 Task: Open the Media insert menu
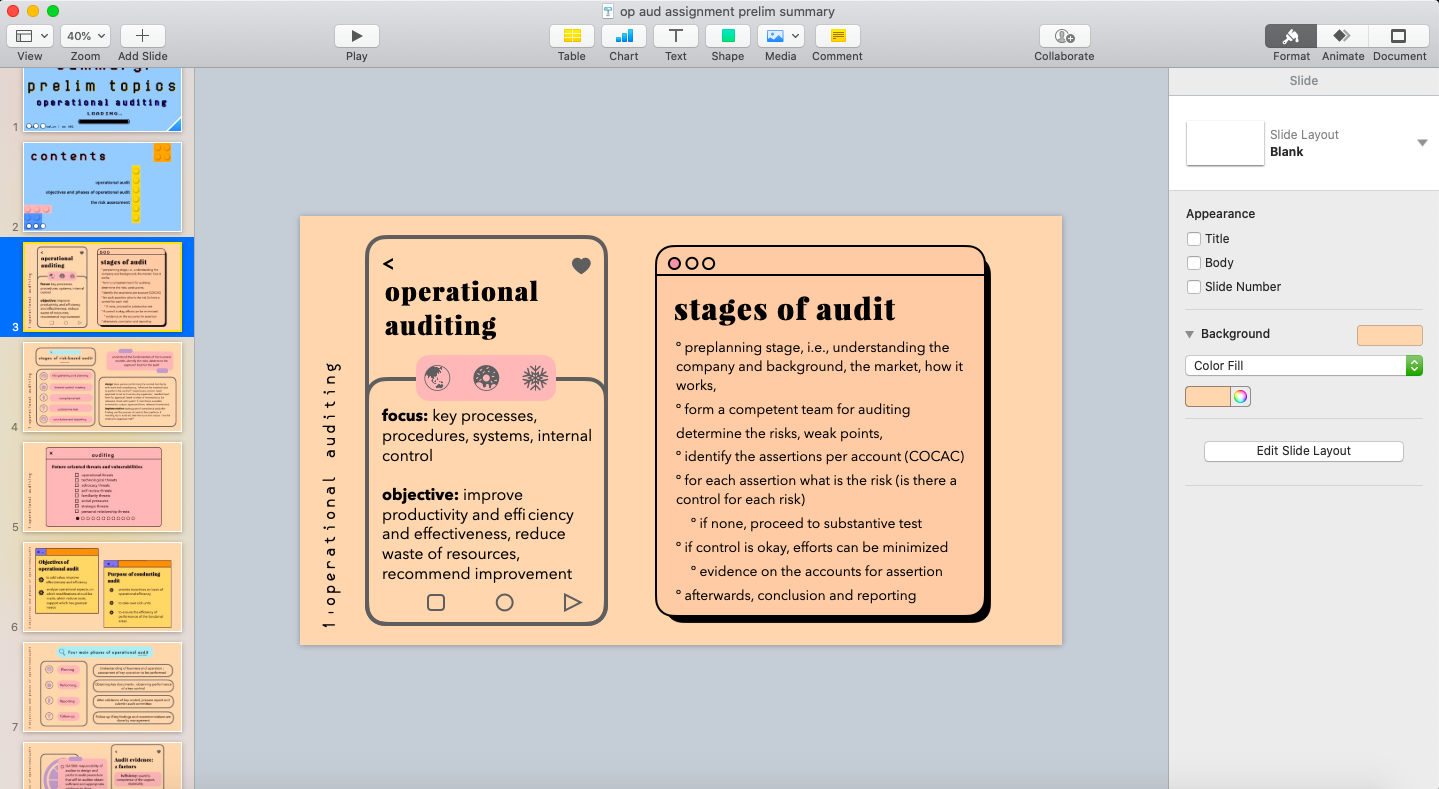781,36
